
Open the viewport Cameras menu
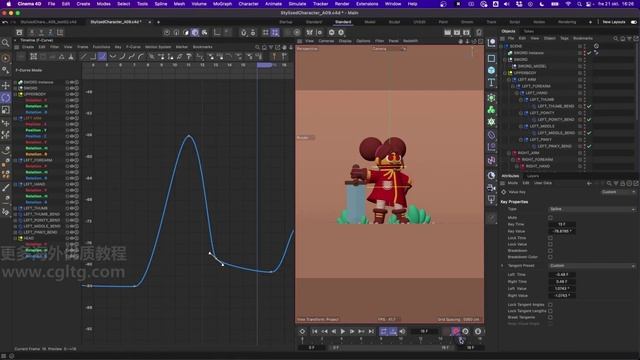(x=326, y=41)
